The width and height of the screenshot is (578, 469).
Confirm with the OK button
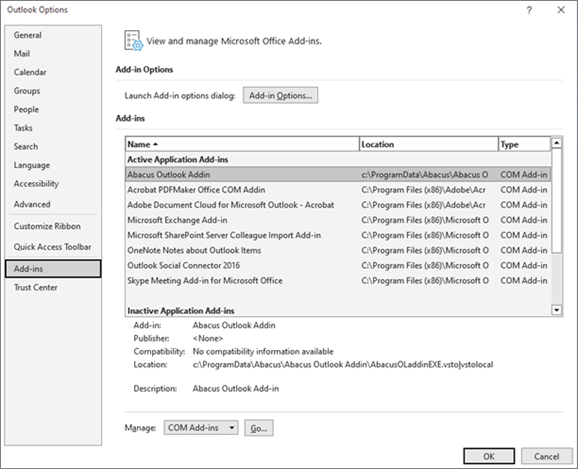click(x=489, y=456)
